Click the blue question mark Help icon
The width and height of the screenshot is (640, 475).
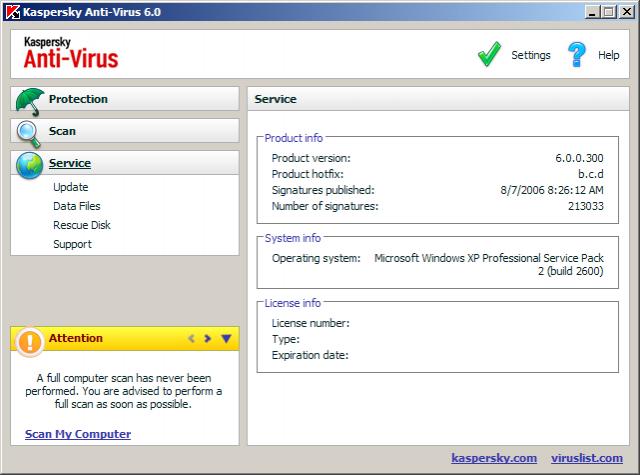point(577,54)
